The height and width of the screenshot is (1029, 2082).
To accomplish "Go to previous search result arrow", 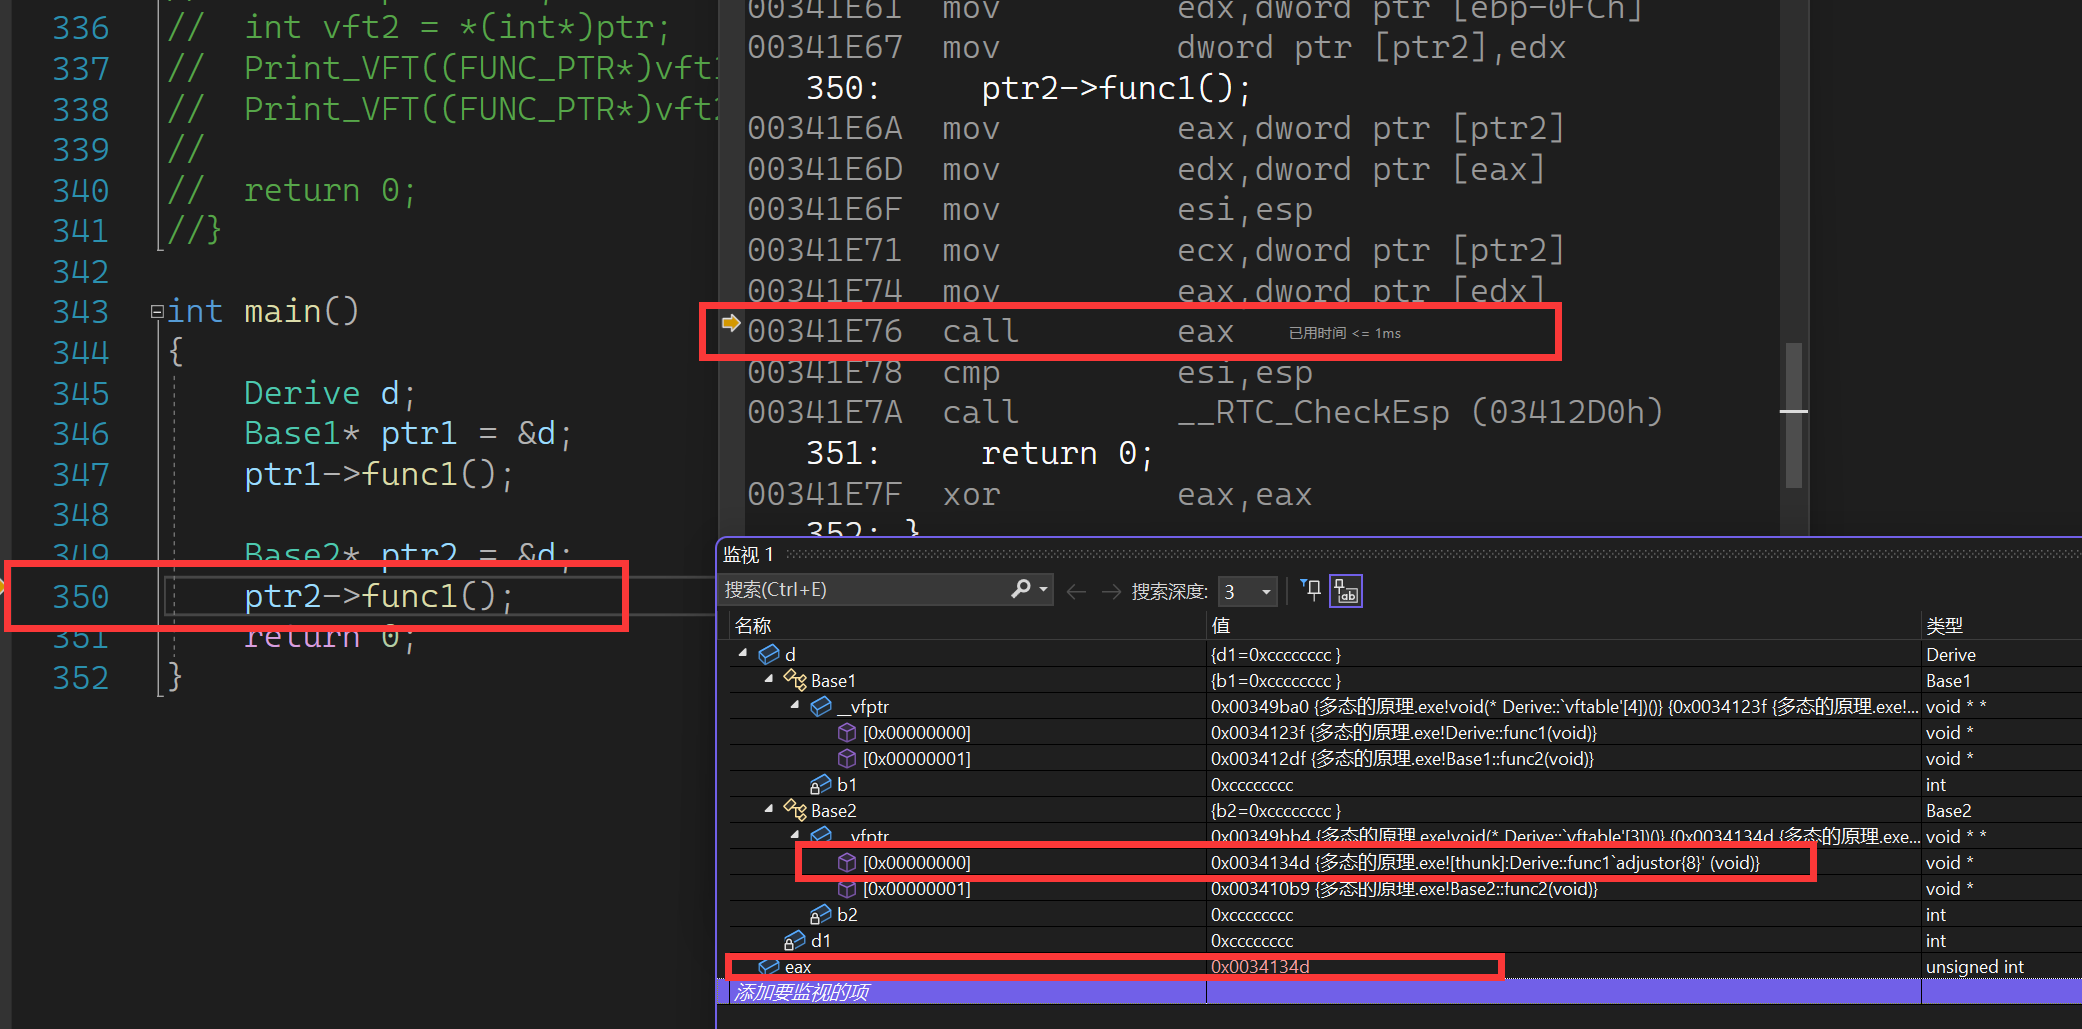I will (1076, 592).
